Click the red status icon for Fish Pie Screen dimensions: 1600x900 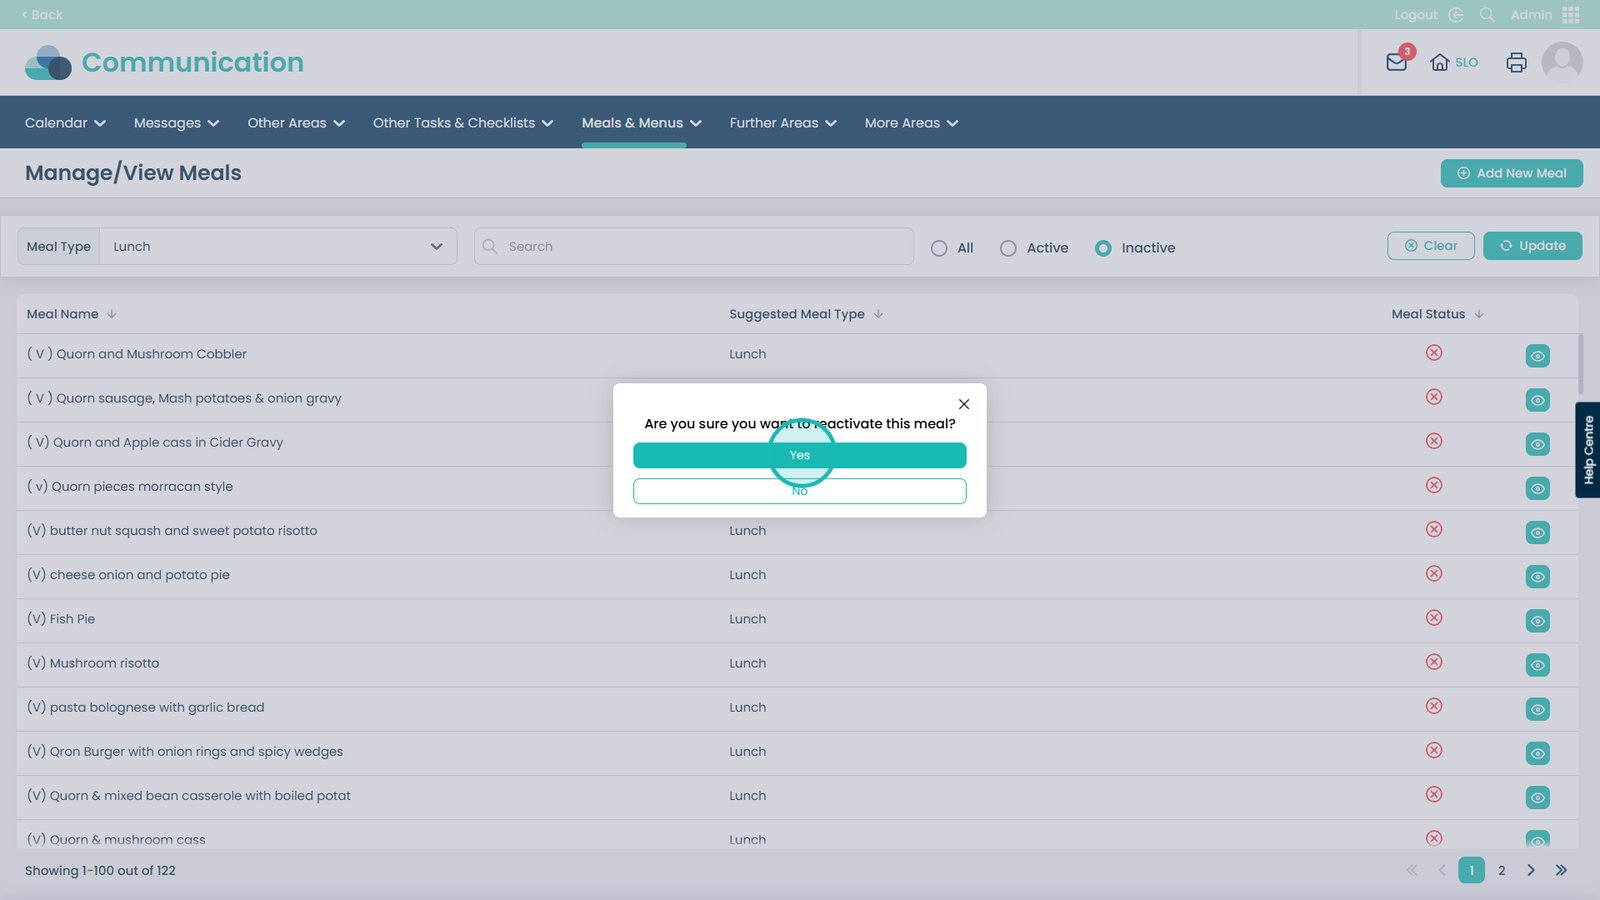[x=1434, y=618]
